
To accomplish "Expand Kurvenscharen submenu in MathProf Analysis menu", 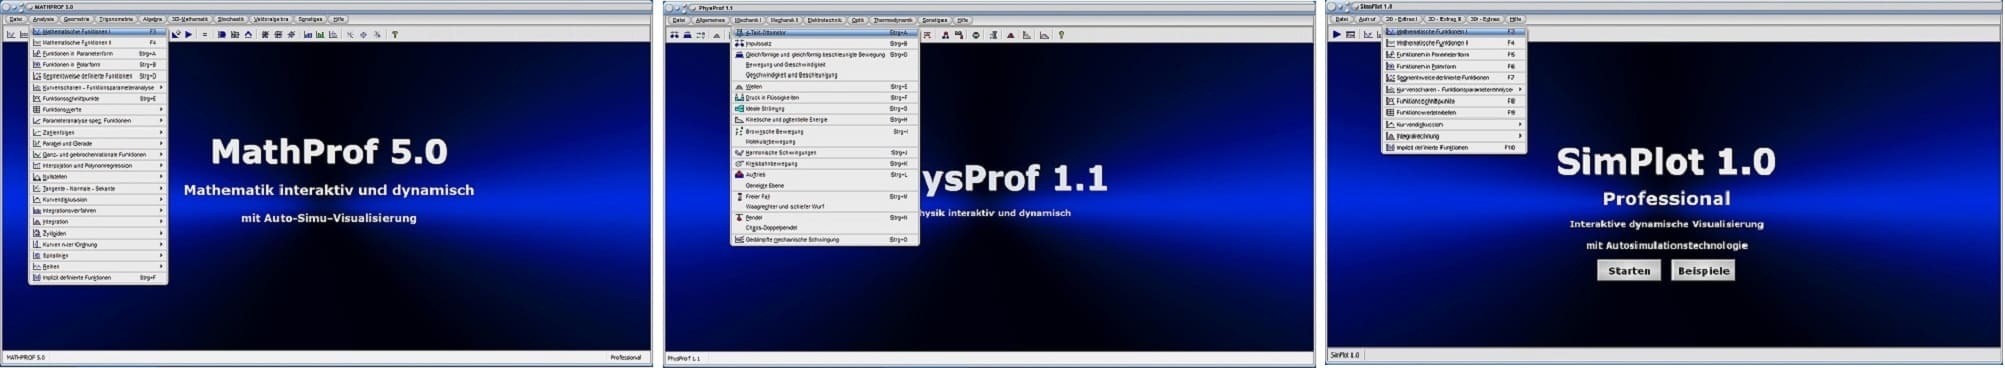I will (98, 87).
